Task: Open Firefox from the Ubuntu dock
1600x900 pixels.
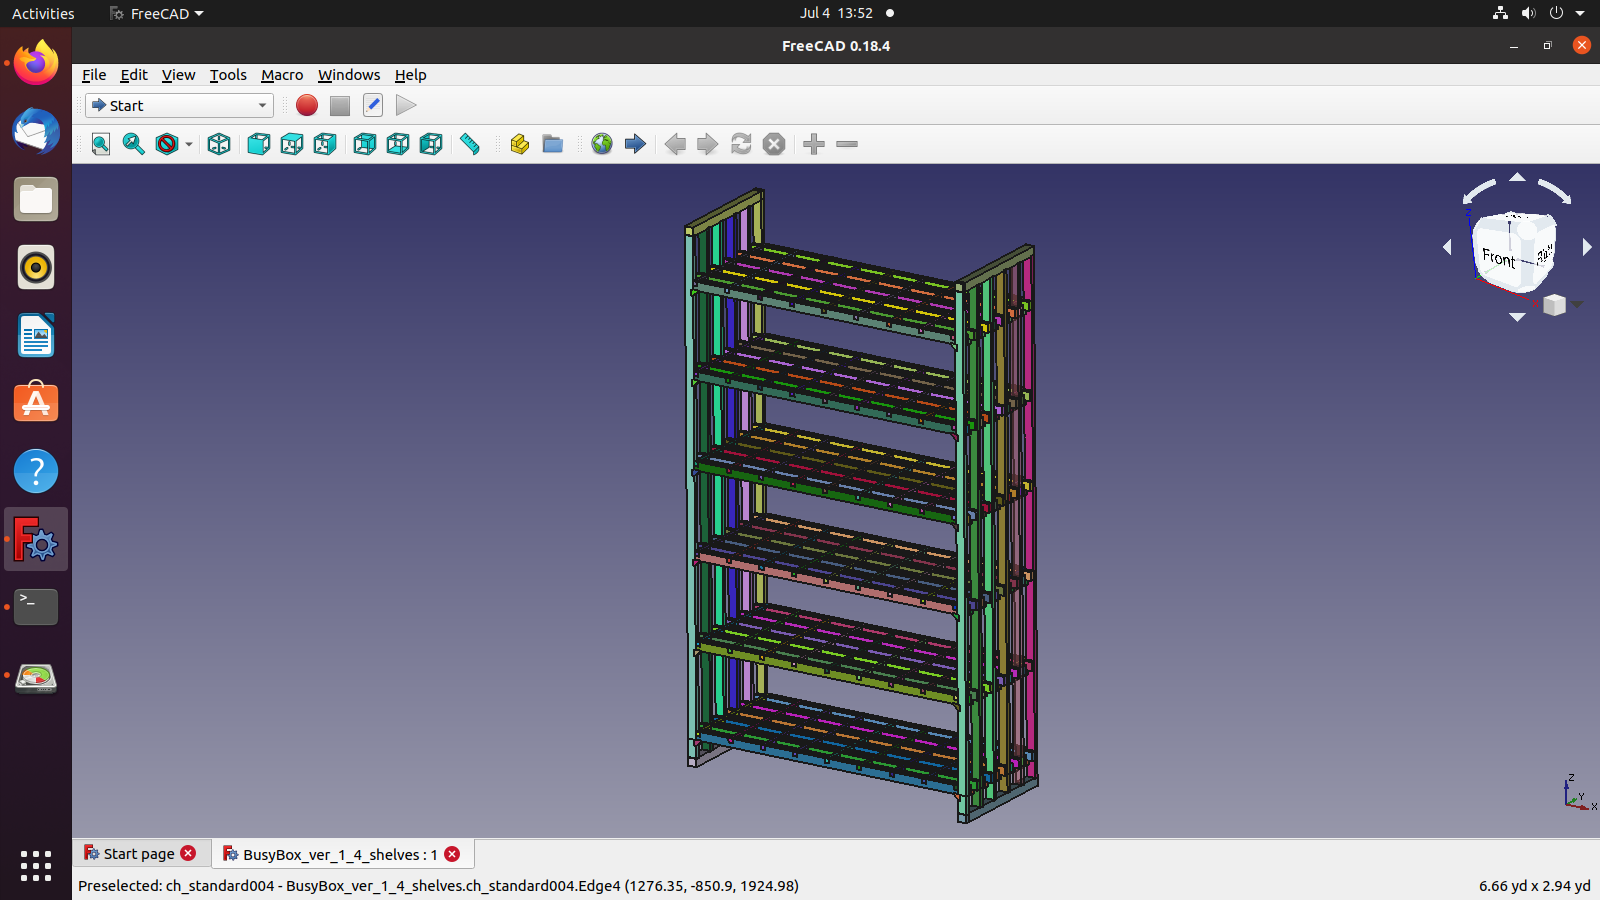Action: point(36,63)
